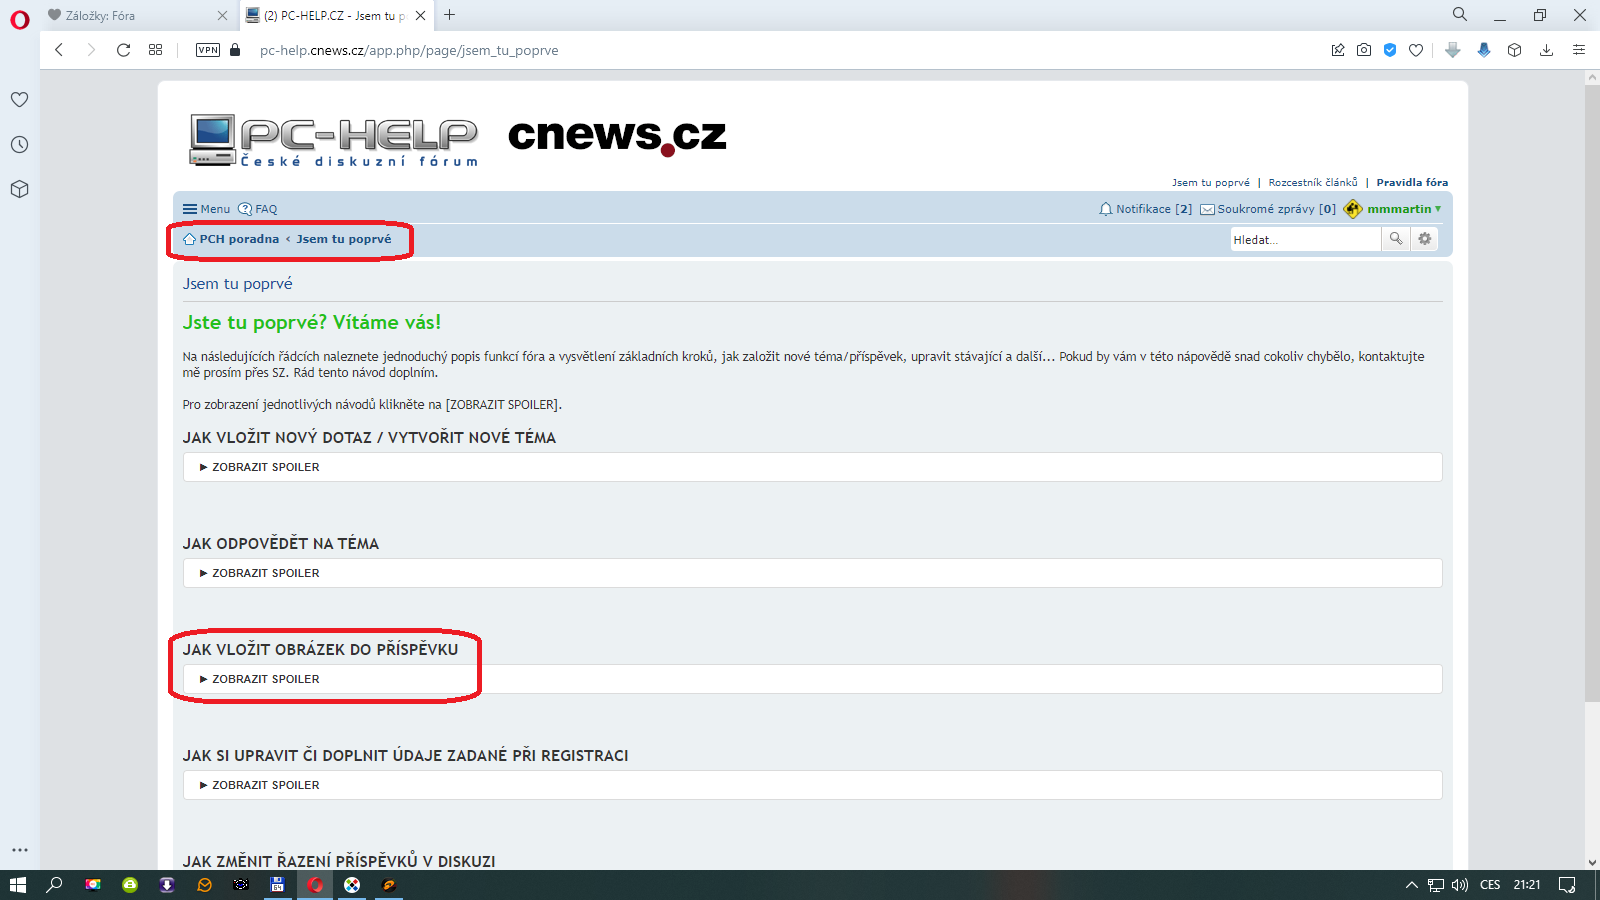Go to PCH poradna breadcrumb

tap(238, 239)
